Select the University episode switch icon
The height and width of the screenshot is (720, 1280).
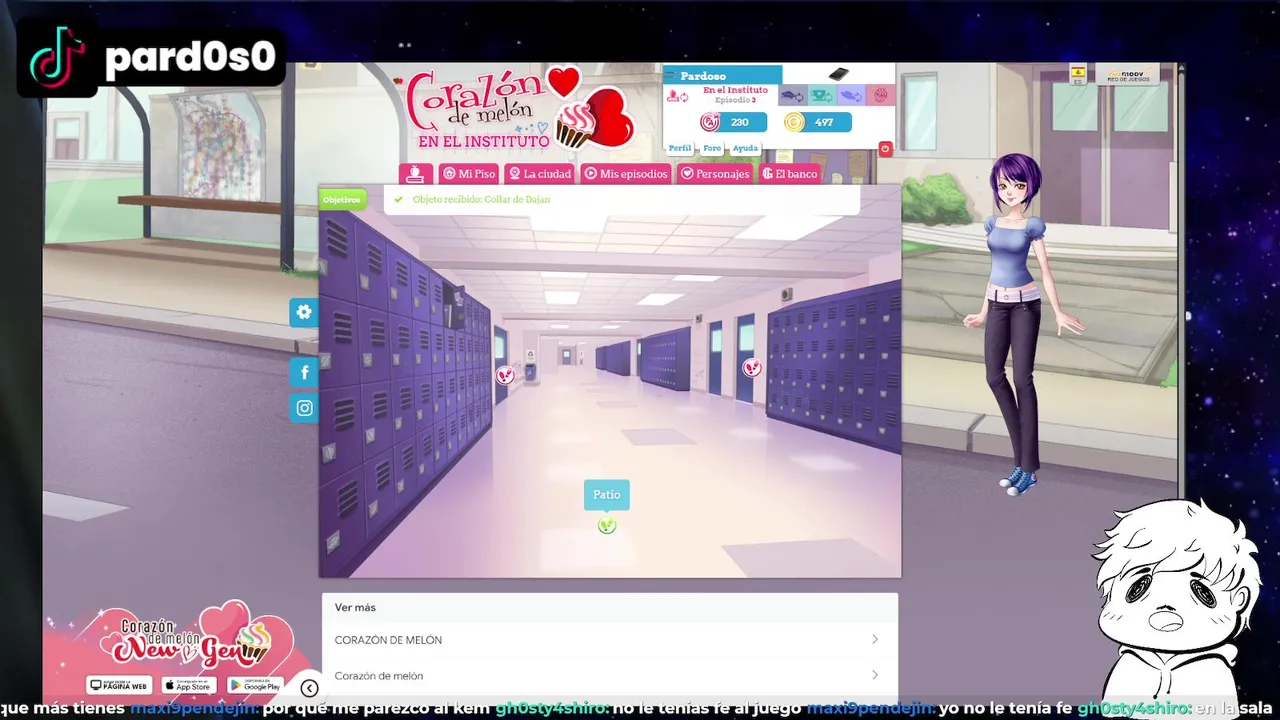(x=792, y=96)
